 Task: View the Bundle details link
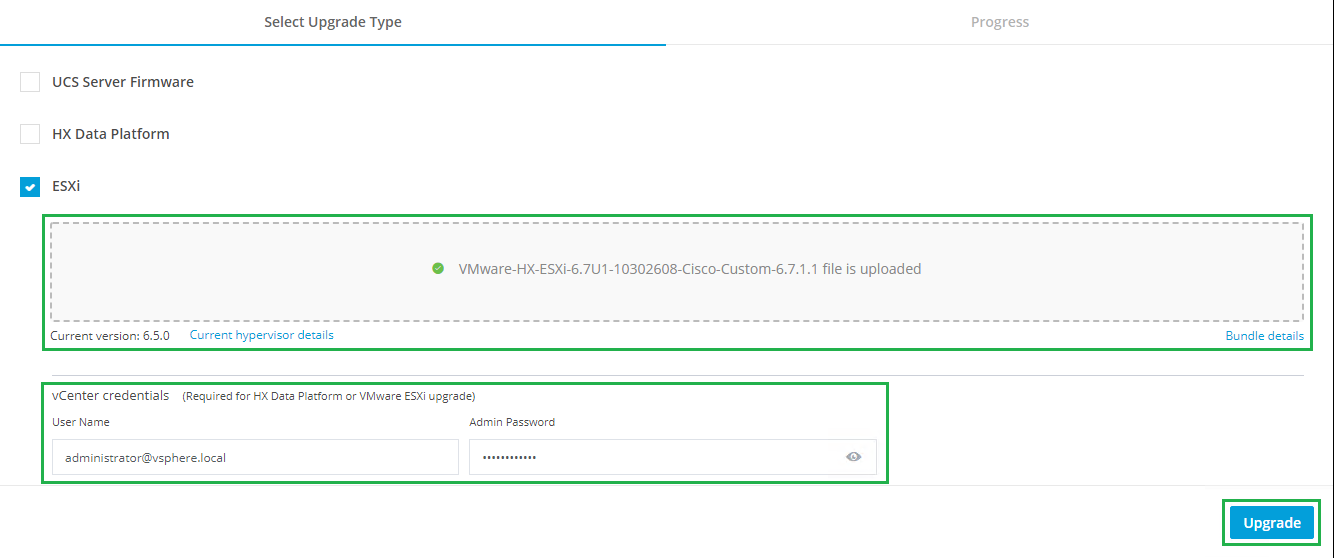pos(1264,336)
